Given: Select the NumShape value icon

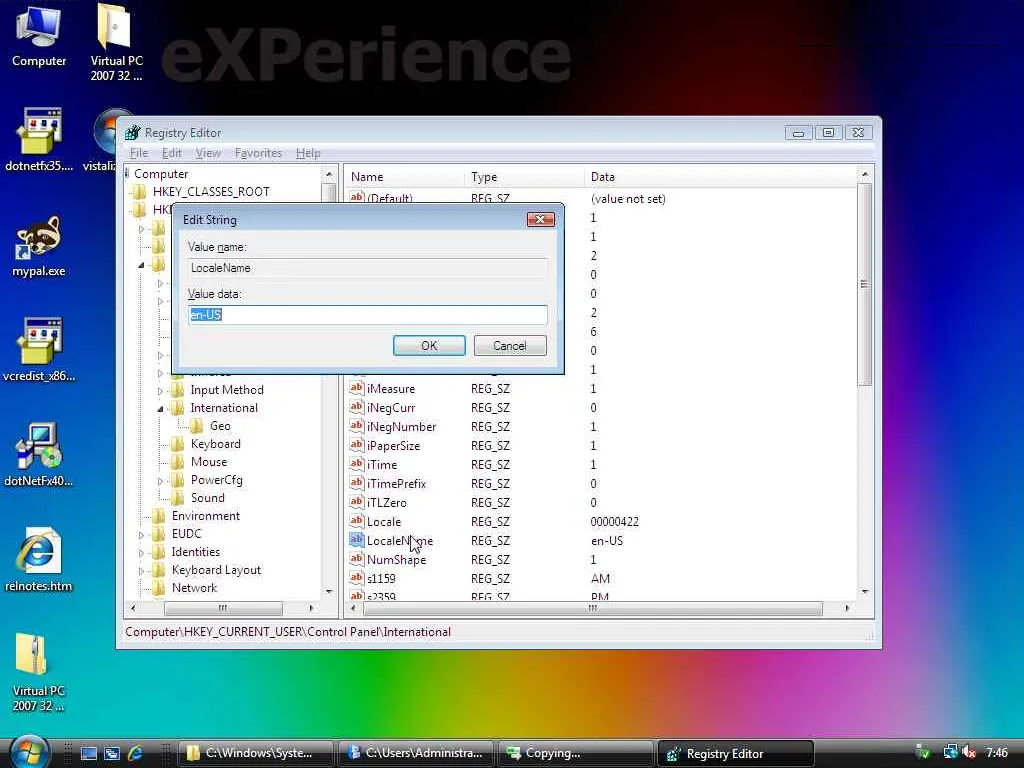Looking at the screenshot, I should pyautogui.click(x=357, y=559).
